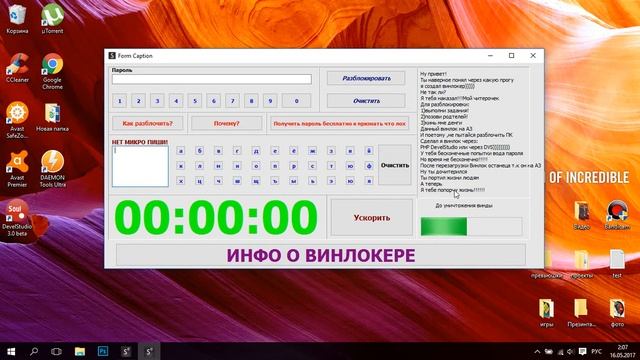Click the letter key б
The image size is (640, 360).
199,151
